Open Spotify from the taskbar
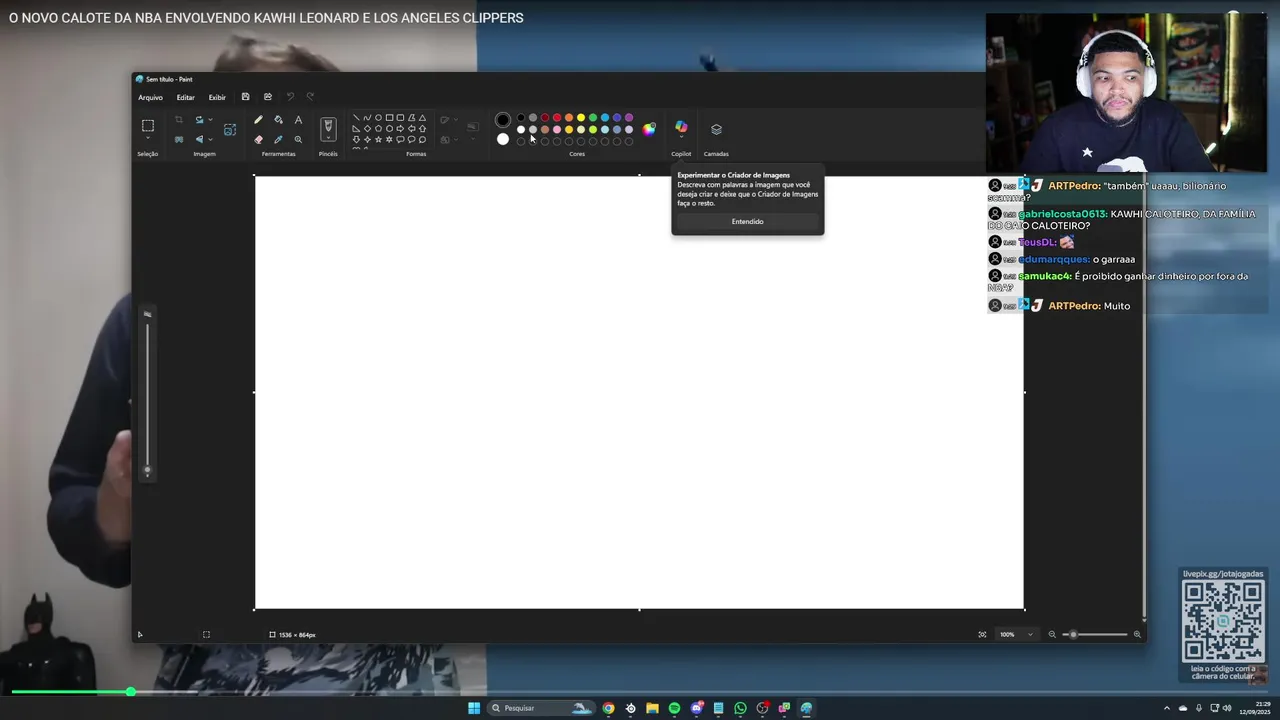 coord(674,708)
